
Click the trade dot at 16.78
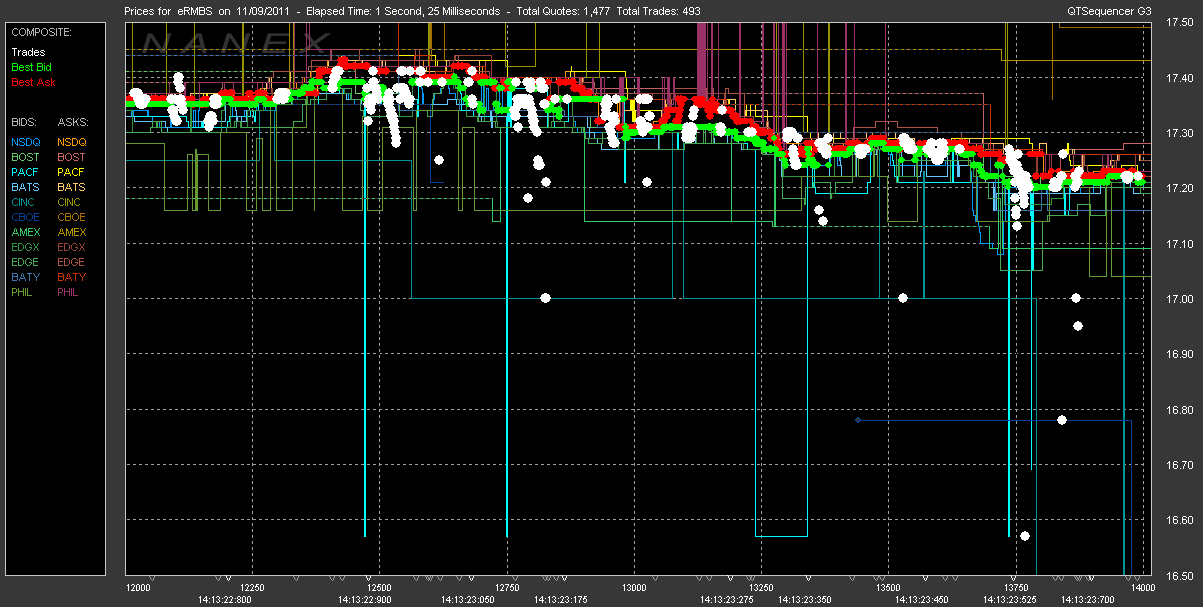click(1062, 420)
